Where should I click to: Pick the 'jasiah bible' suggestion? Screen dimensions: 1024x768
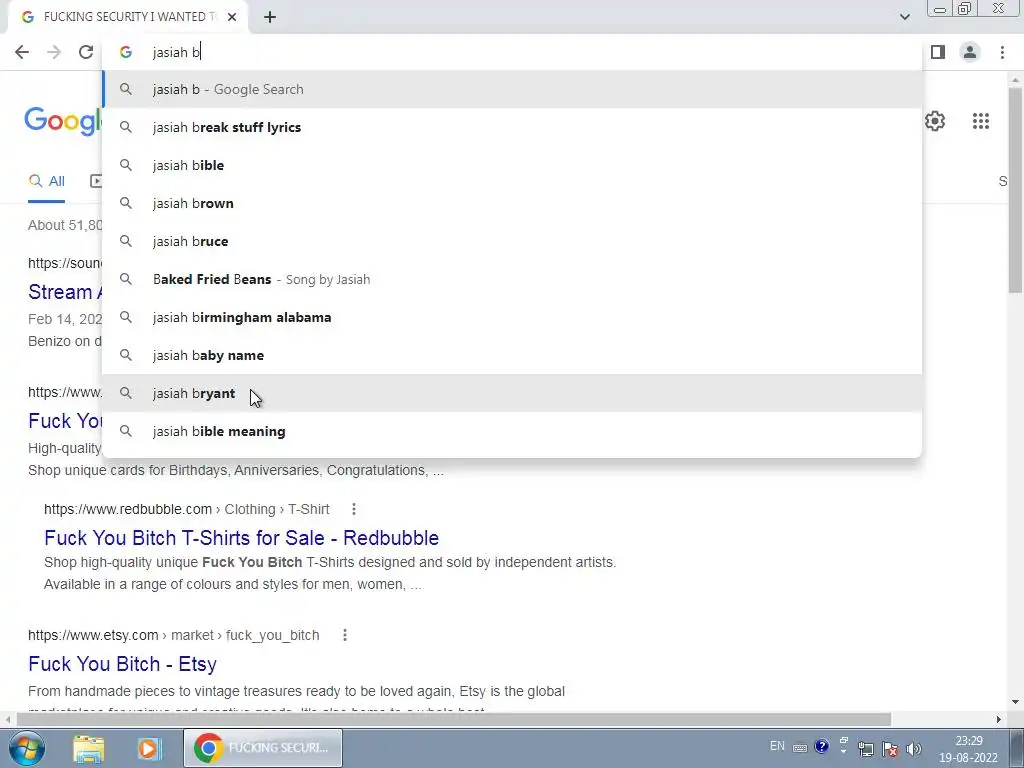[x=512, y=165]
